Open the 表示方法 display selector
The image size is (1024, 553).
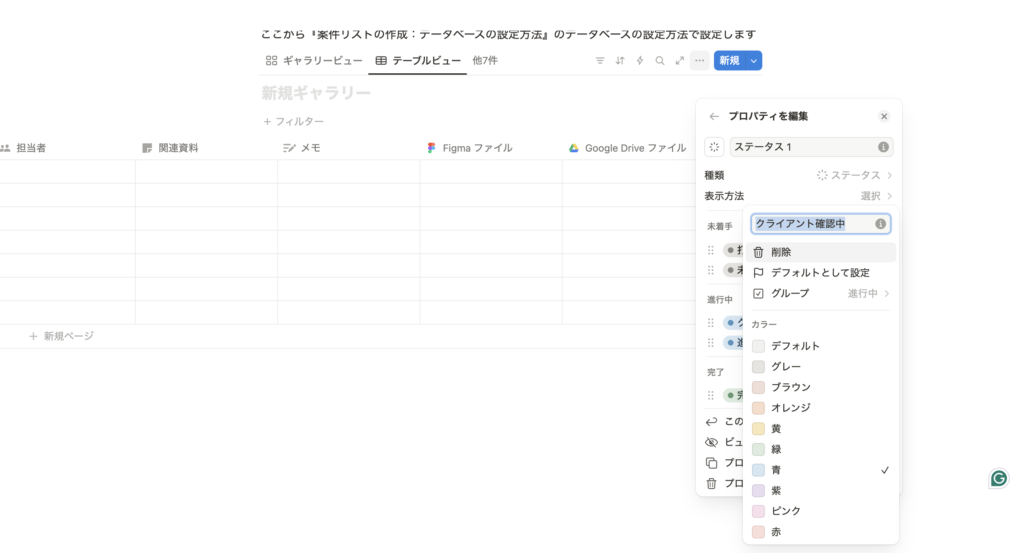pyautogui.click(x=798, y=196)
